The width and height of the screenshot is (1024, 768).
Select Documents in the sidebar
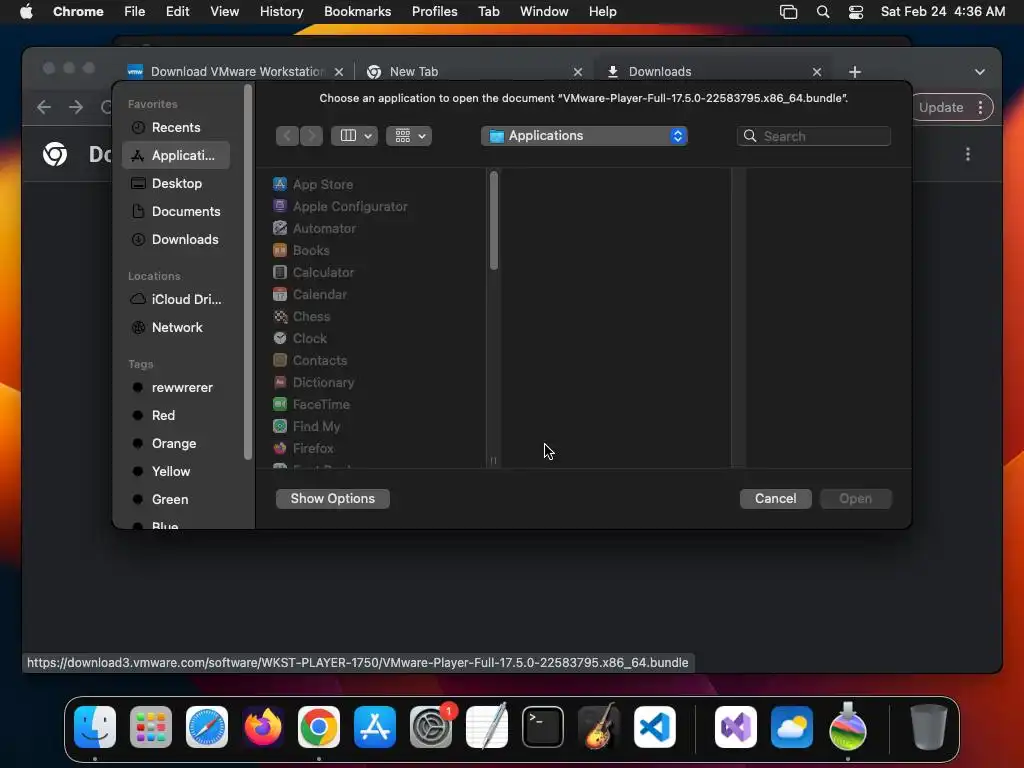[x=176, y=212]
